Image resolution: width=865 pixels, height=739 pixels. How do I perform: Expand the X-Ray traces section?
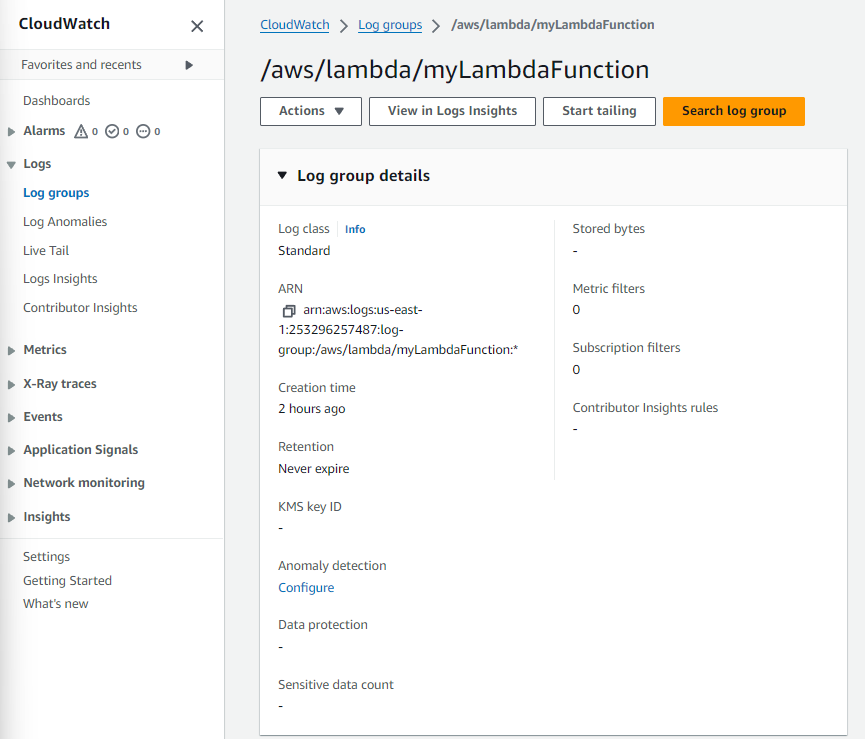click(11, 384)
